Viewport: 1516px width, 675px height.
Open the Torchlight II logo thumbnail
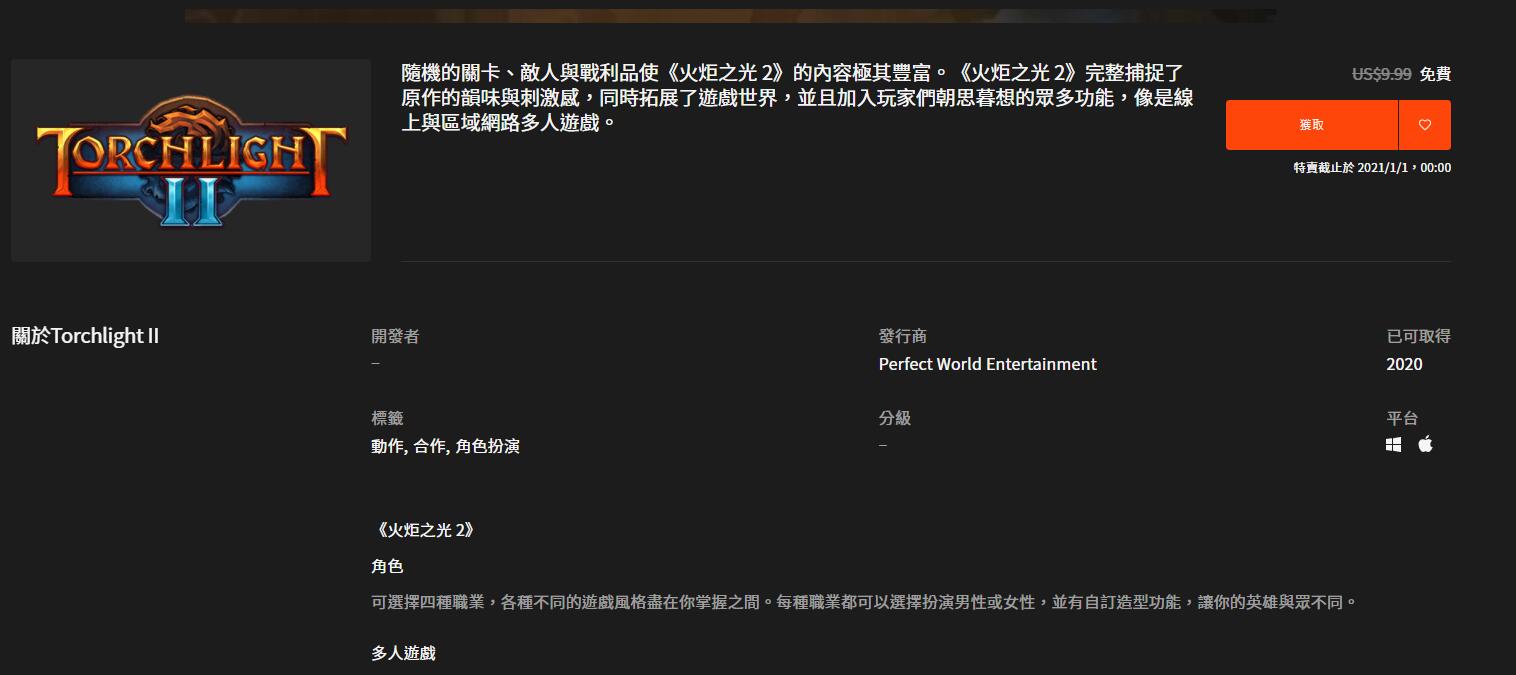pyautogui.click(x=191, y=160)
